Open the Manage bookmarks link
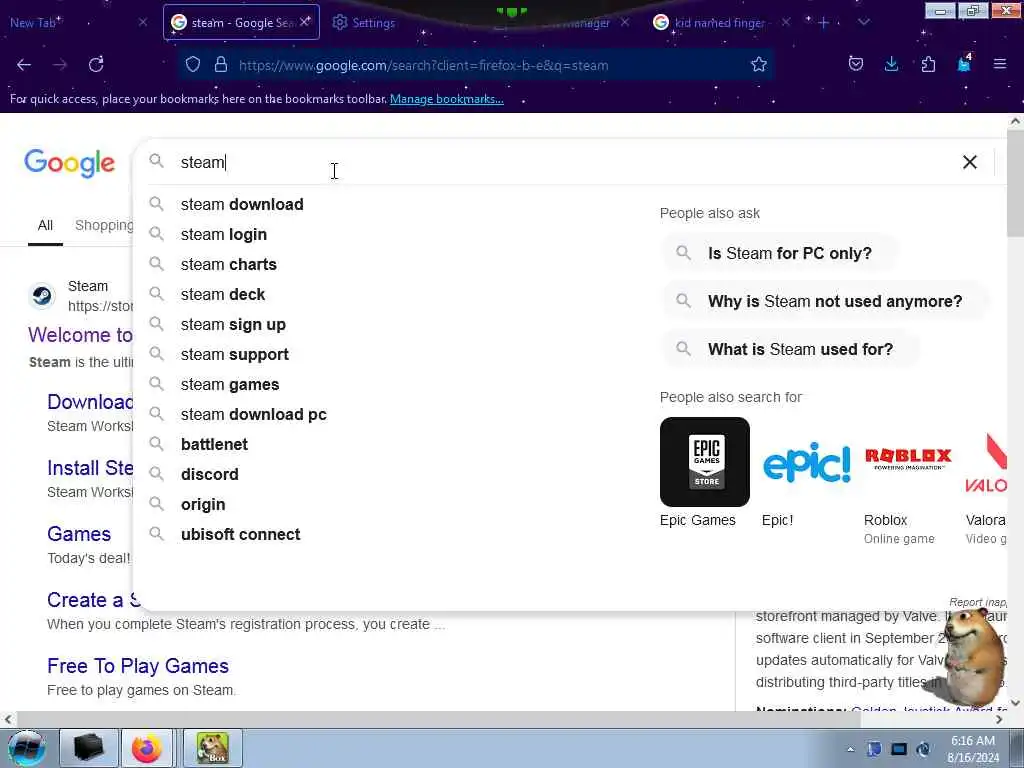Screen dimensions: 1024x768 (447, 99)
